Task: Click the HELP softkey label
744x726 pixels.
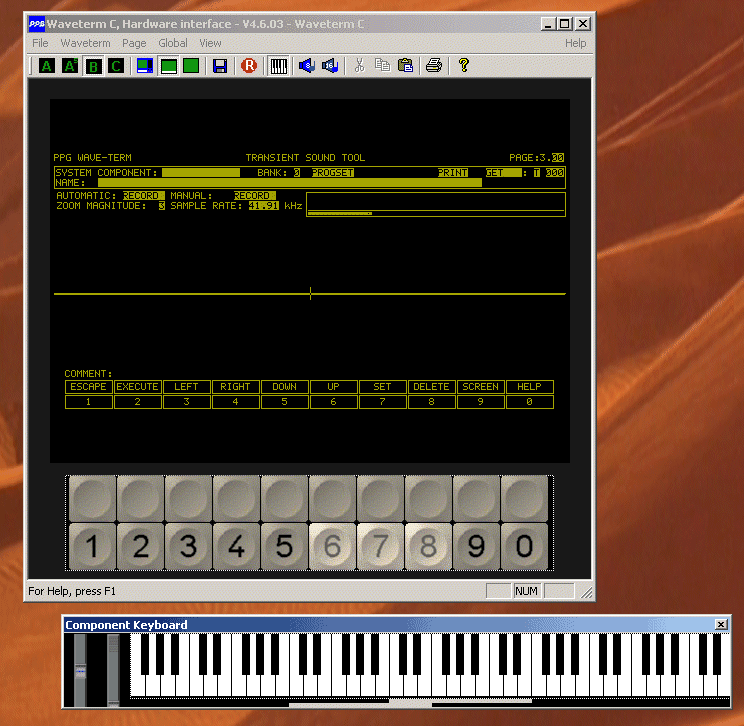Action: 530,387
